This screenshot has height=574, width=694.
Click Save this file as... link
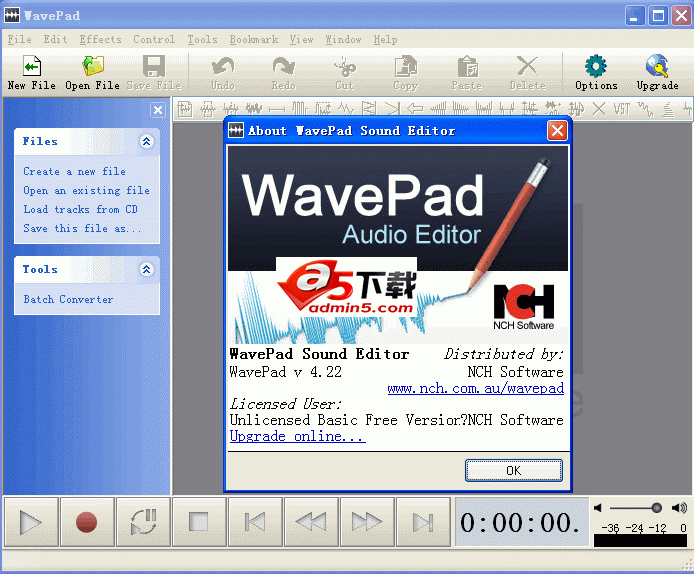[82, 228]
